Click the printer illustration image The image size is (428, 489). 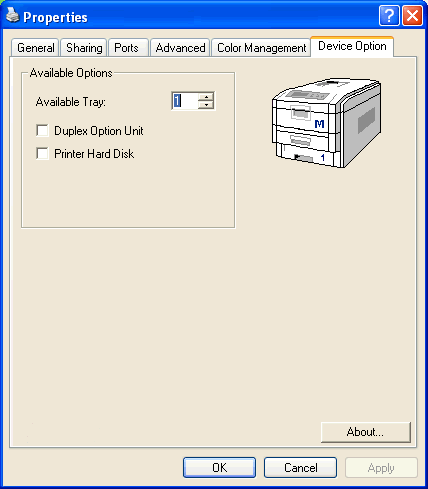coord(327,123)
